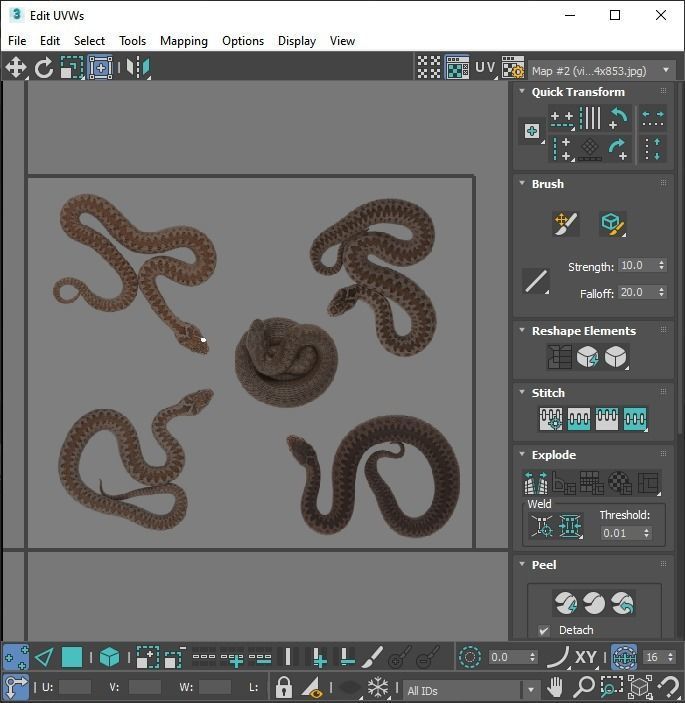
Task: Collapse the Explode rollout
Action: [x=522, y=454]
